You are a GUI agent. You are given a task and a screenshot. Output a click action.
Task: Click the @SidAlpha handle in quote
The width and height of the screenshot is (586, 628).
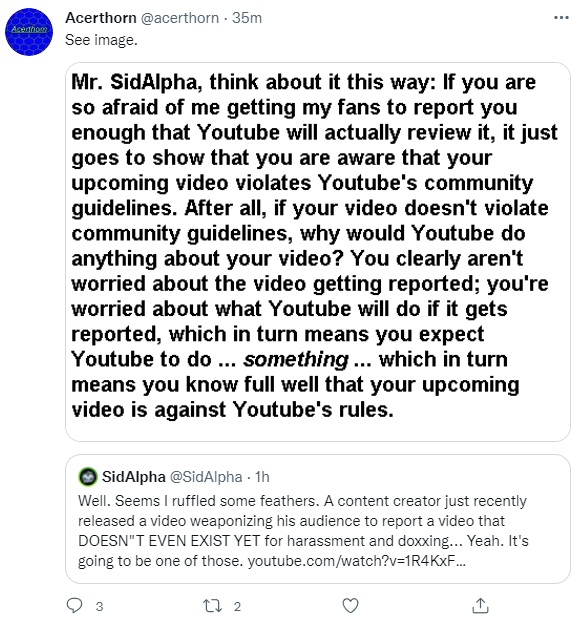coord(206,477)
